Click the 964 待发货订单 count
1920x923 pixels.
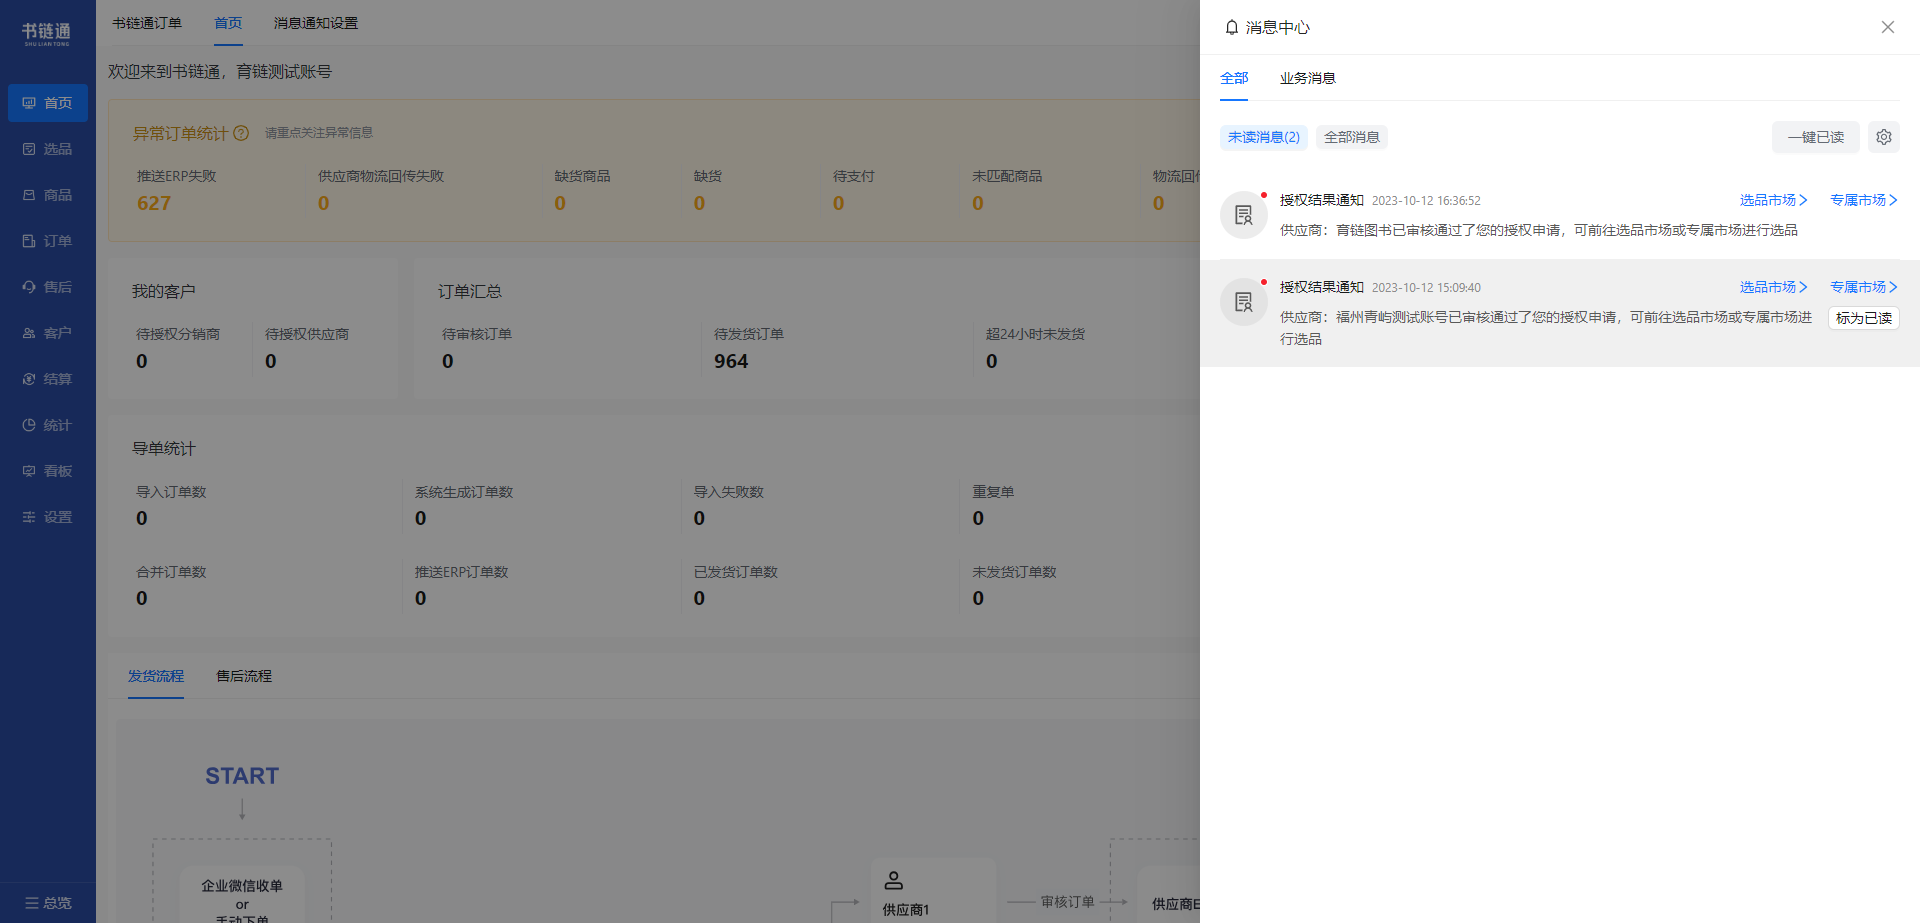[x=731, y=361]
